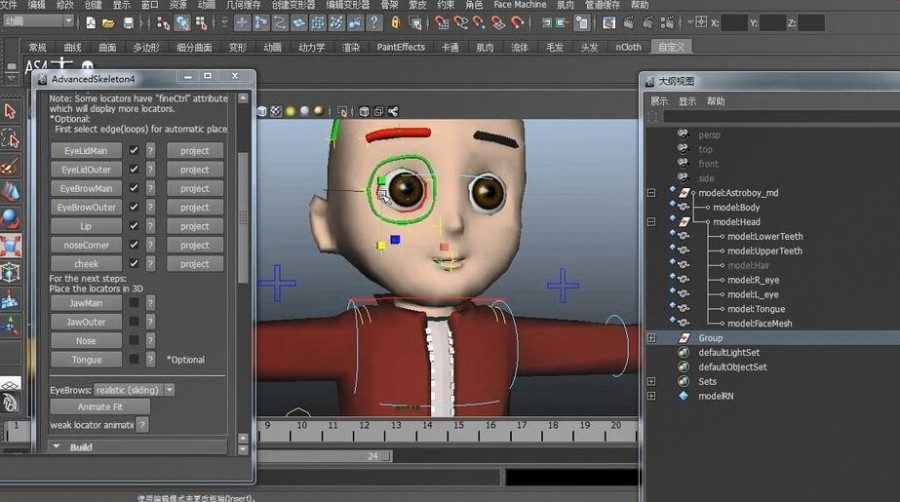
Task: Open the input field mode dropdown arrow before X
Action: tap(690, 22)
